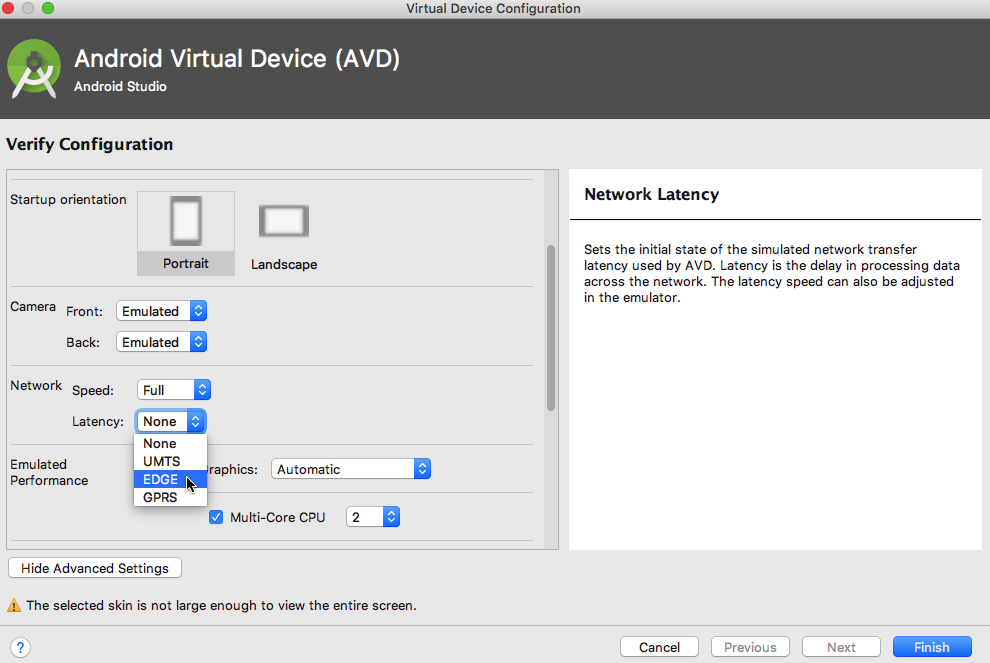Open the Front camera dropdown
990x663 pixels.
[x=161, y=311]
